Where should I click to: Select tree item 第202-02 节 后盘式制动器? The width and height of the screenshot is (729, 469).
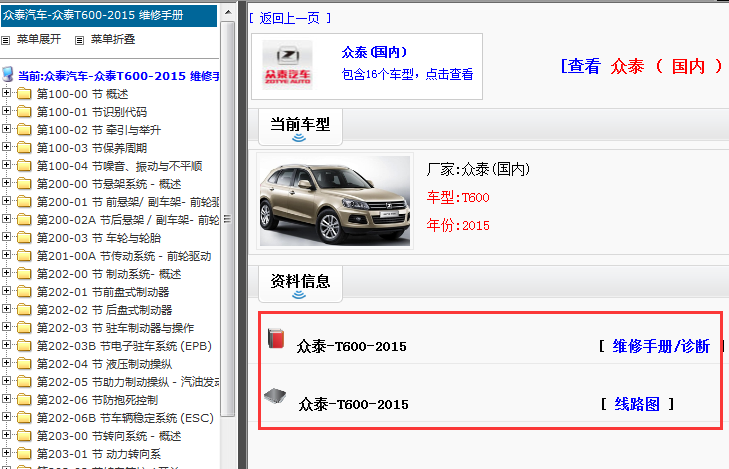(105, 310)
